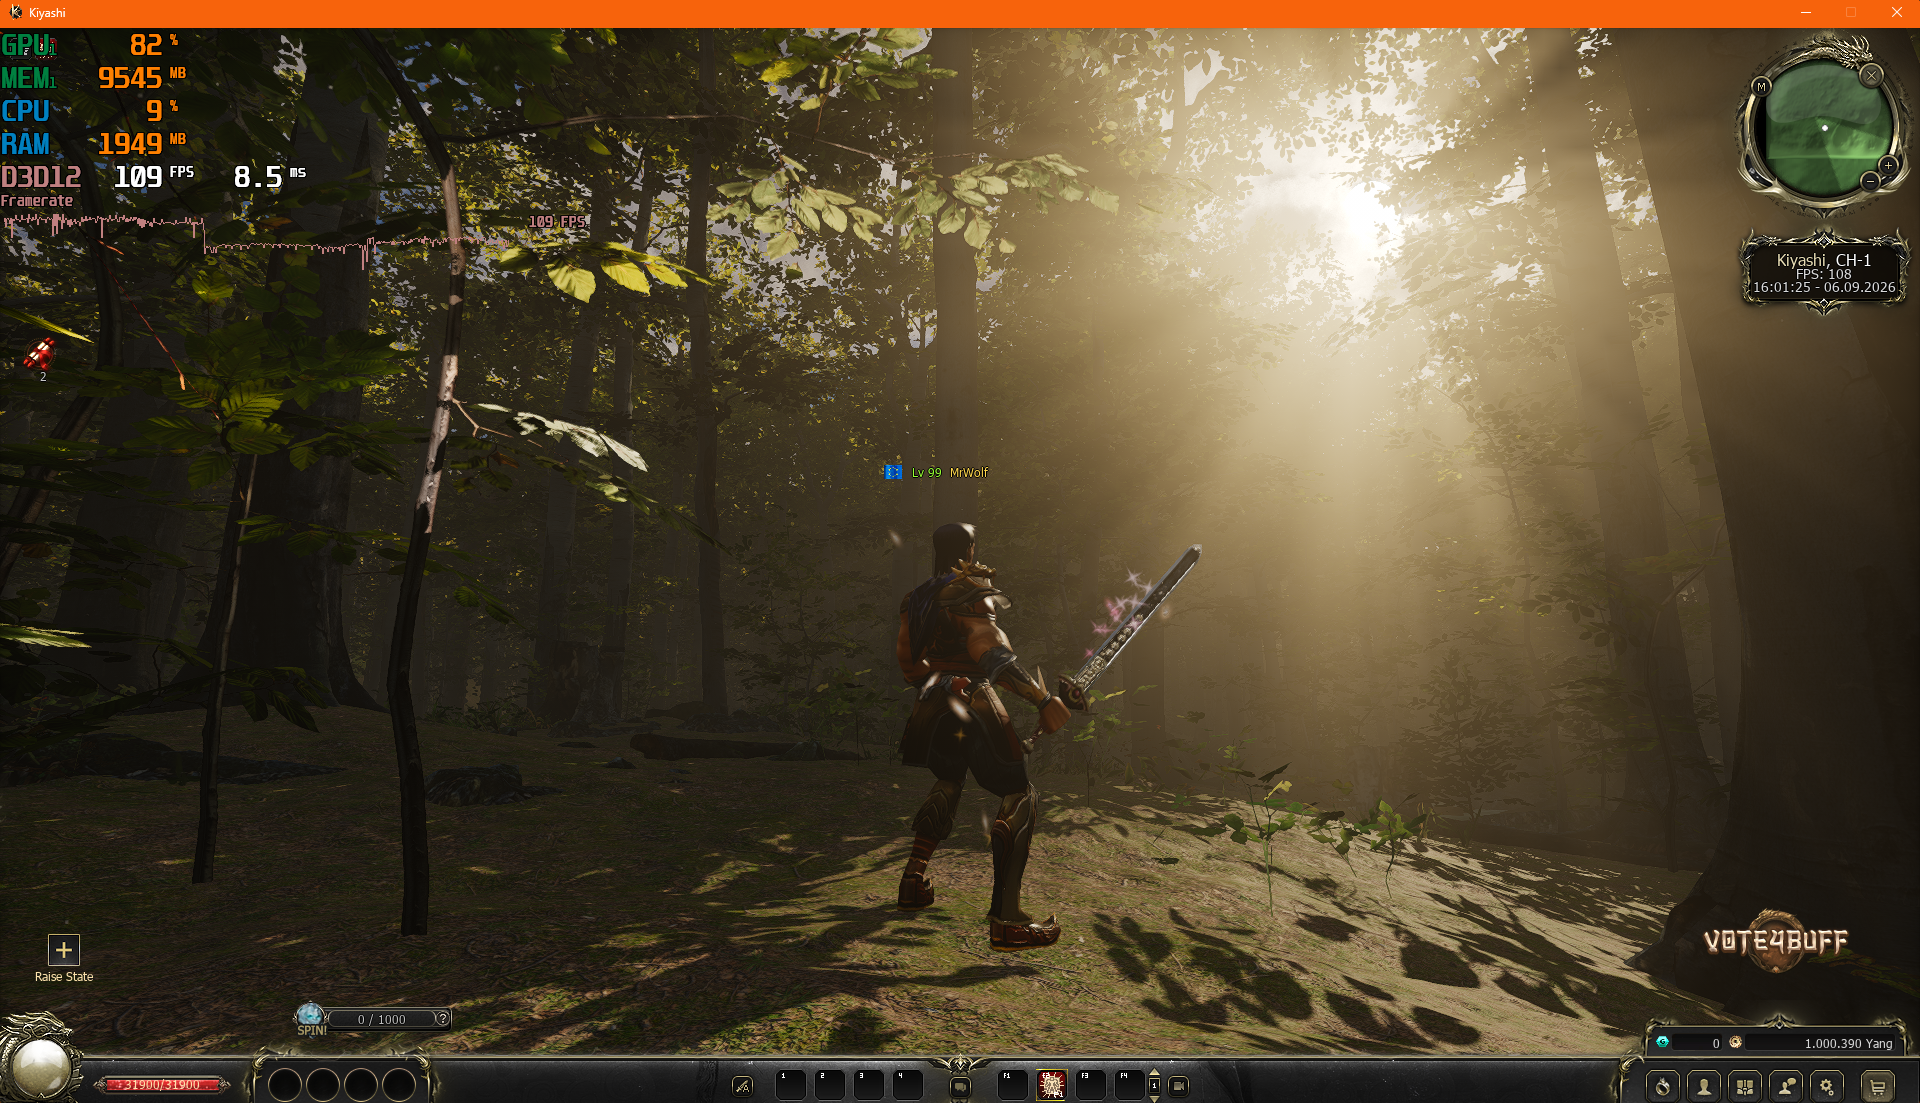Select the first empty circular slot
The height and width of the screenshot is (1103, 1920).
285,1085
